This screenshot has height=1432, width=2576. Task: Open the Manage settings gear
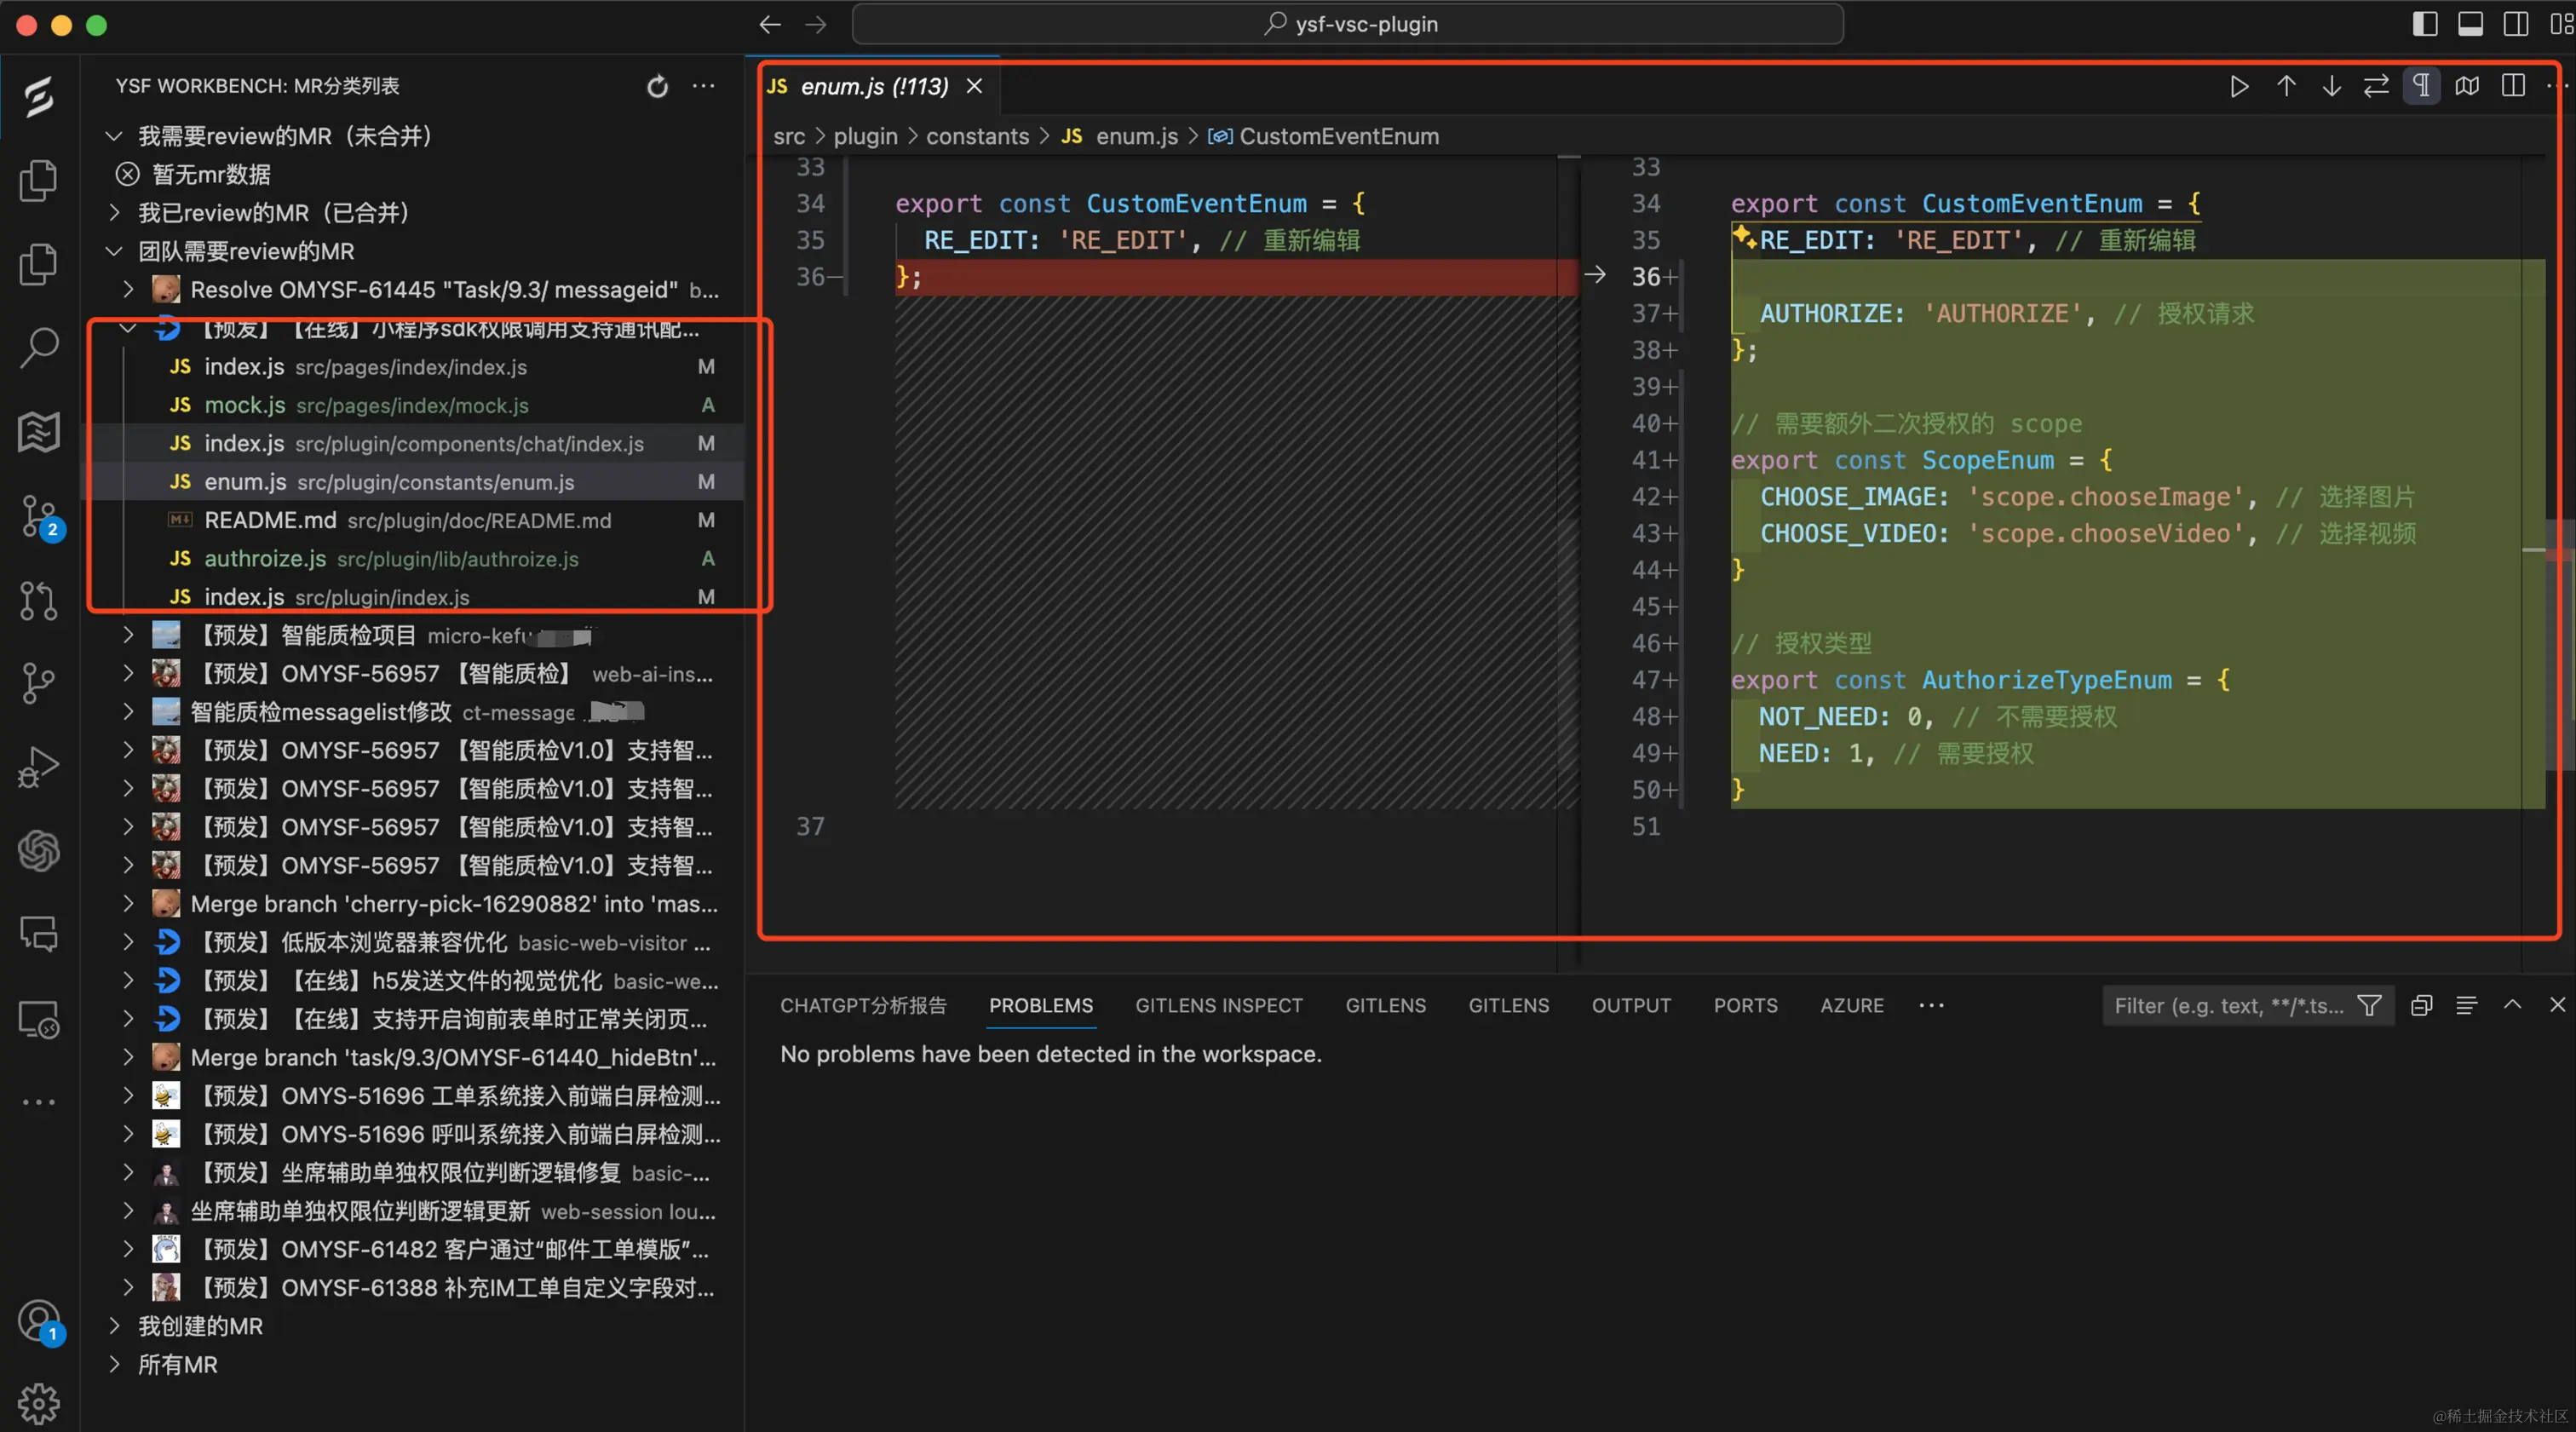[x=38, y=1404]
